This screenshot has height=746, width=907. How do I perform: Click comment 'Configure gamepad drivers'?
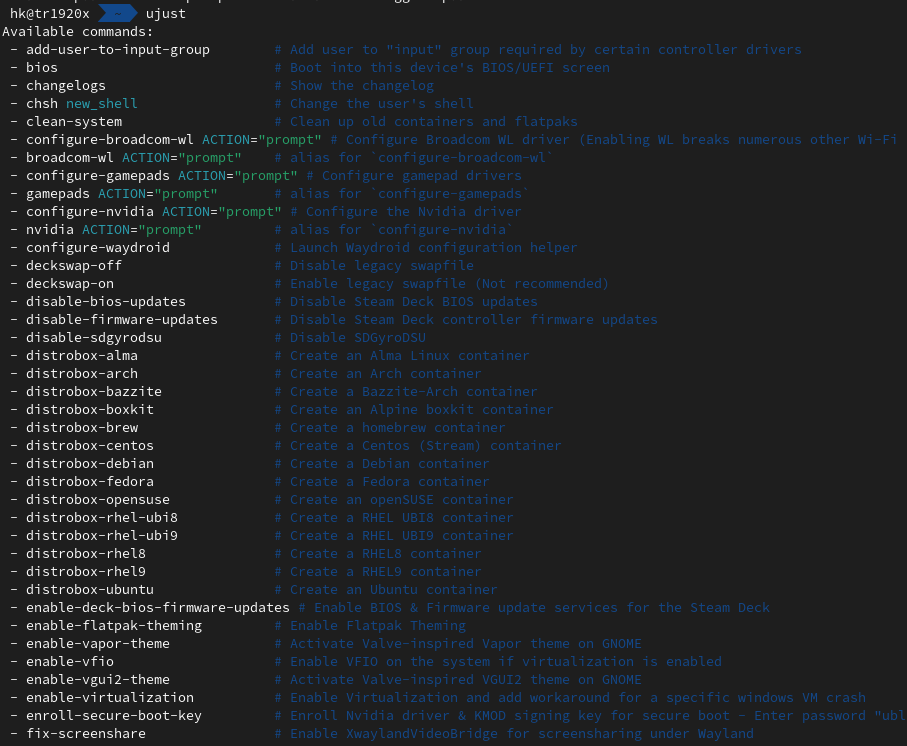point(422,175)
